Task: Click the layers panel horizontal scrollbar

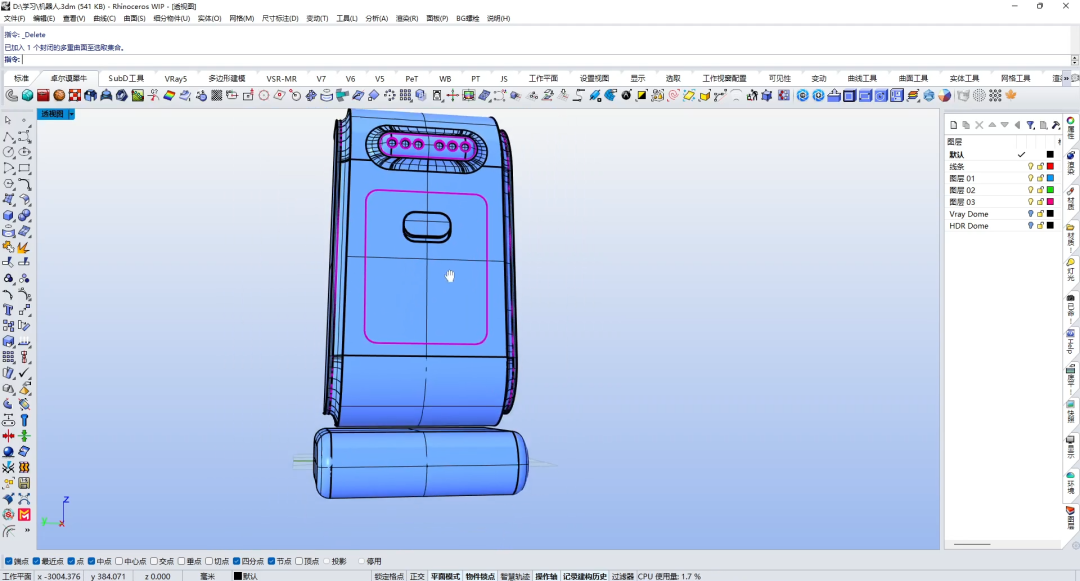Action: coord(972,545)
